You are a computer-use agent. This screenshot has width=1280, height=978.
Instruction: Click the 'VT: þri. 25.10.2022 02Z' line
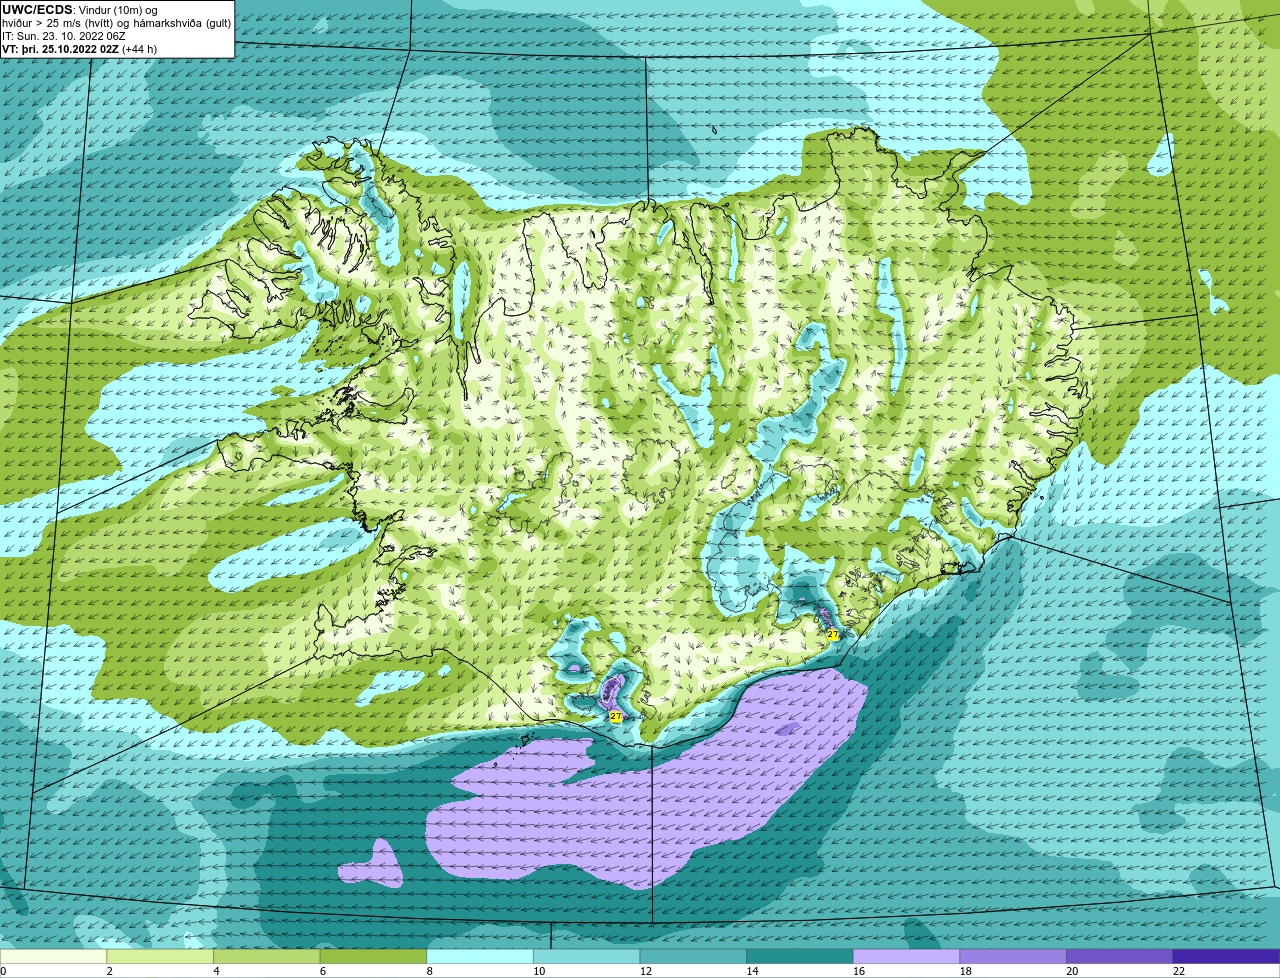click(60, 49)
